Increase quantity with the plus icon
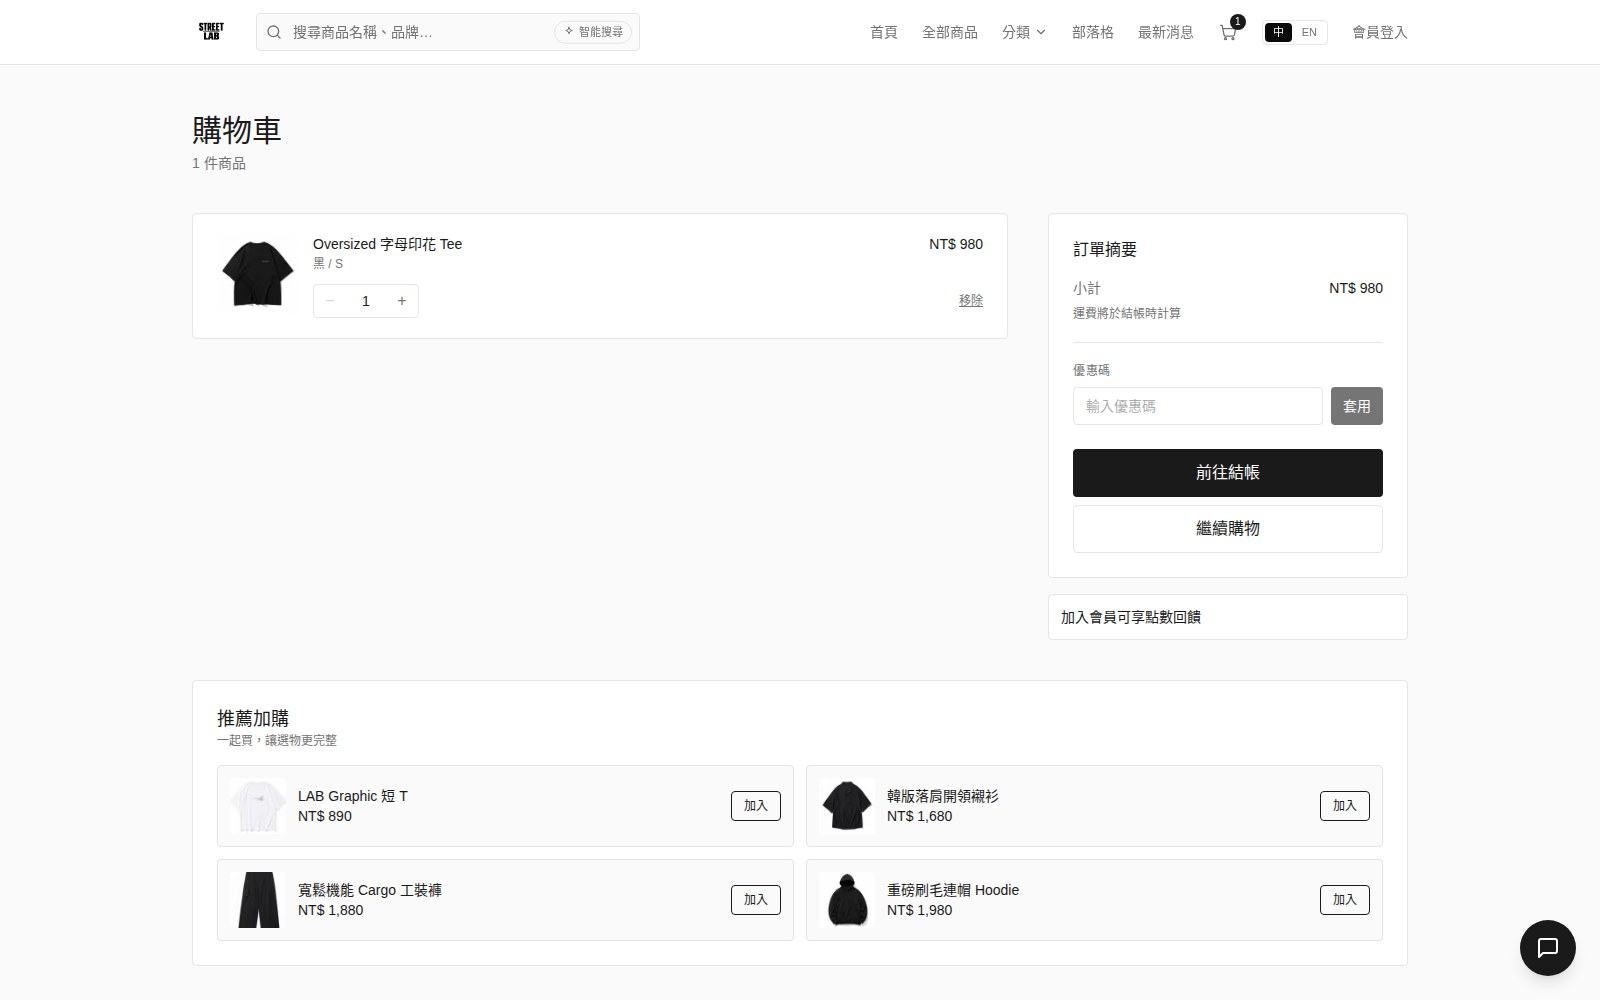This screenshot has width=1600, height=1000. click(402, 301)
